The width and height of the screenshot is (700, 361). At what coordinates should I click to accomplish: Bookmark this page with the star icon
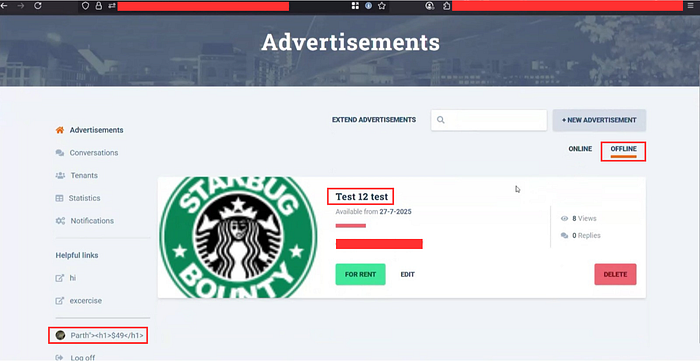coord(382,6)
